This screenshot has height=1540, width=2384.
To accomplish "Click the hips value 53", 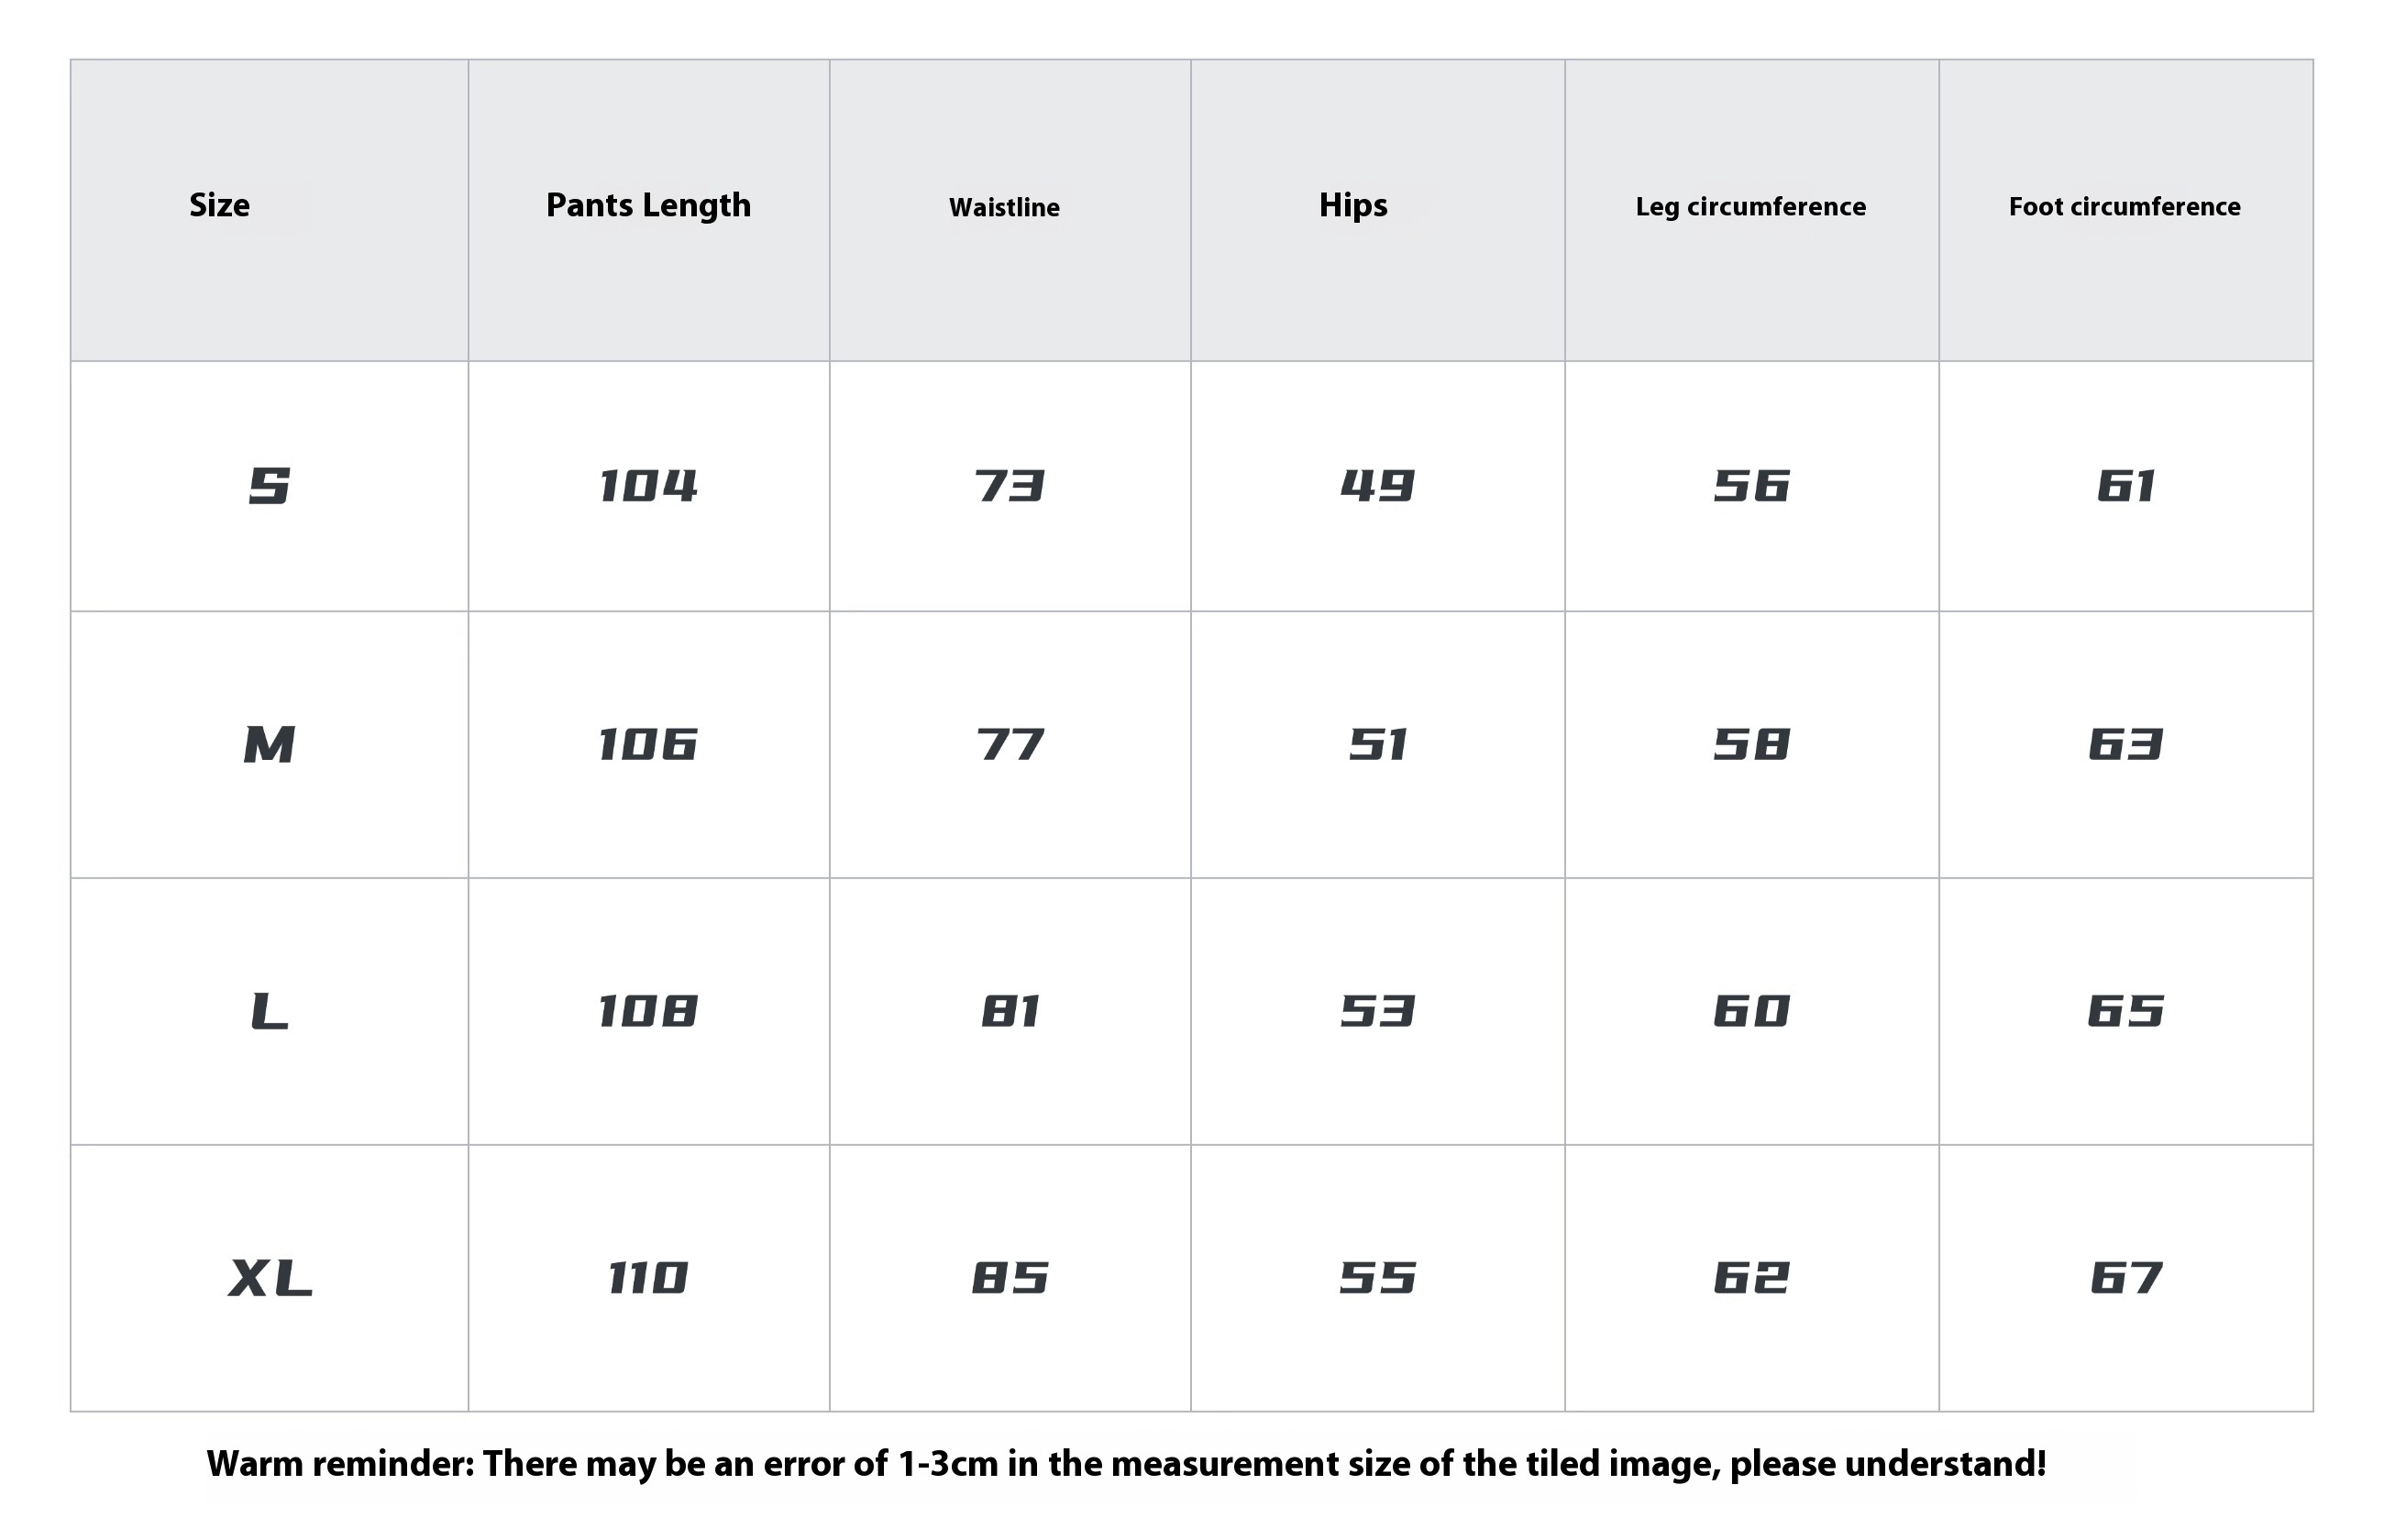I will pyautogui.click(x=1378, y=1011).
